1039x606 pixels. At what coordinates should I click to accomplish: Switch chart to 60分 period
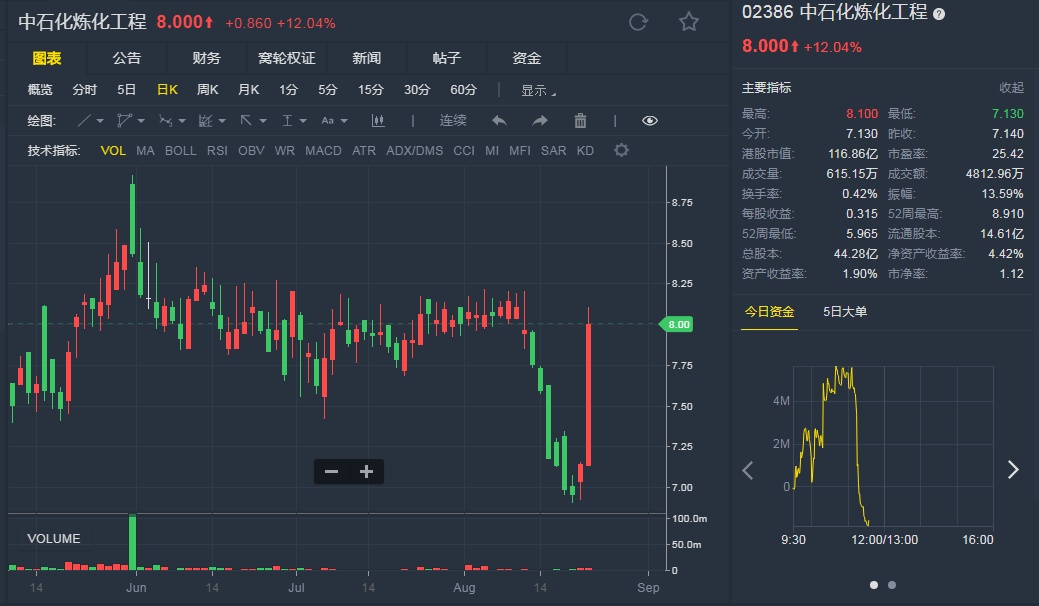coord(463,89)
